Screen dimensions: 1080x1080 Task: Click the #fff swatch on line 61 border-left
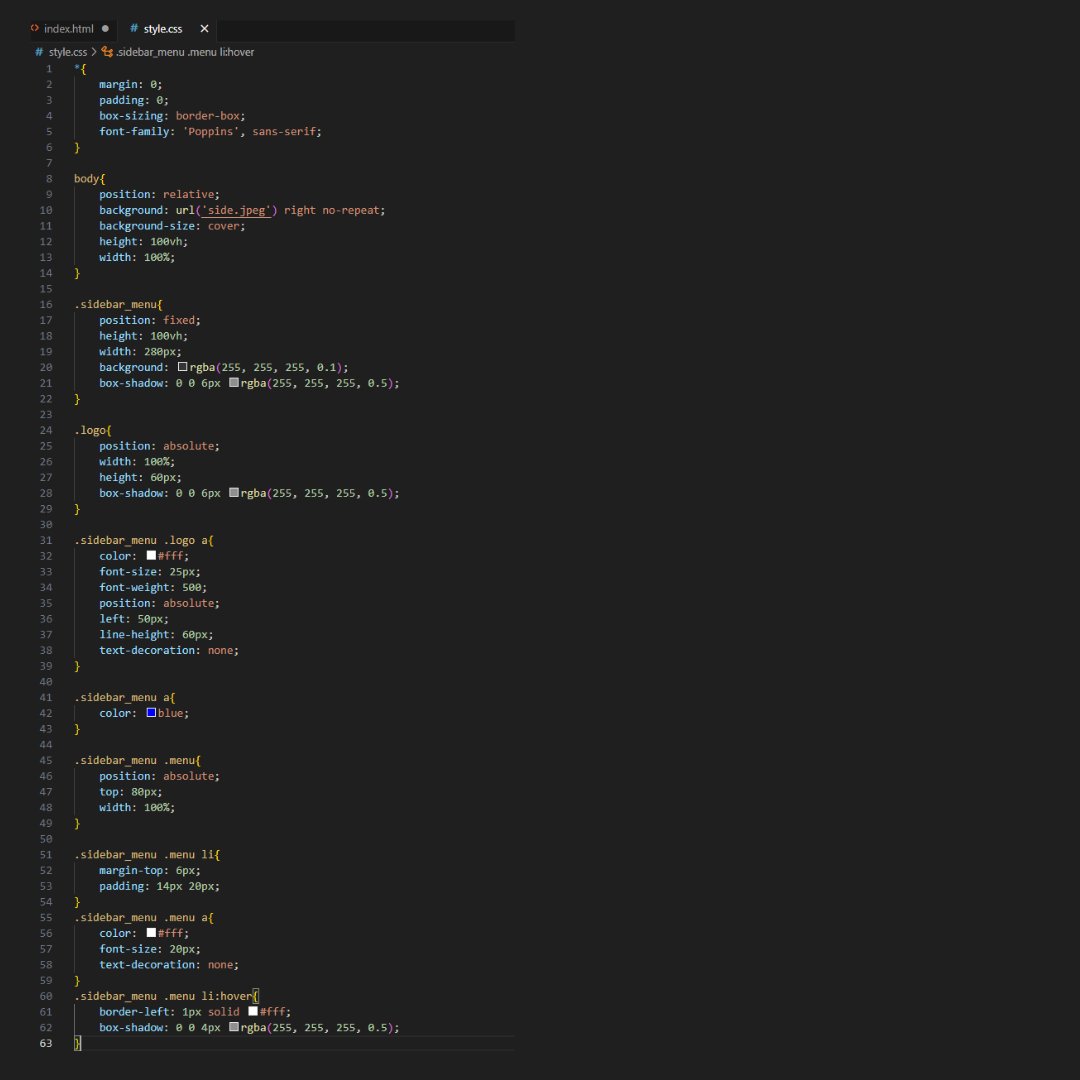[253, 1011]
